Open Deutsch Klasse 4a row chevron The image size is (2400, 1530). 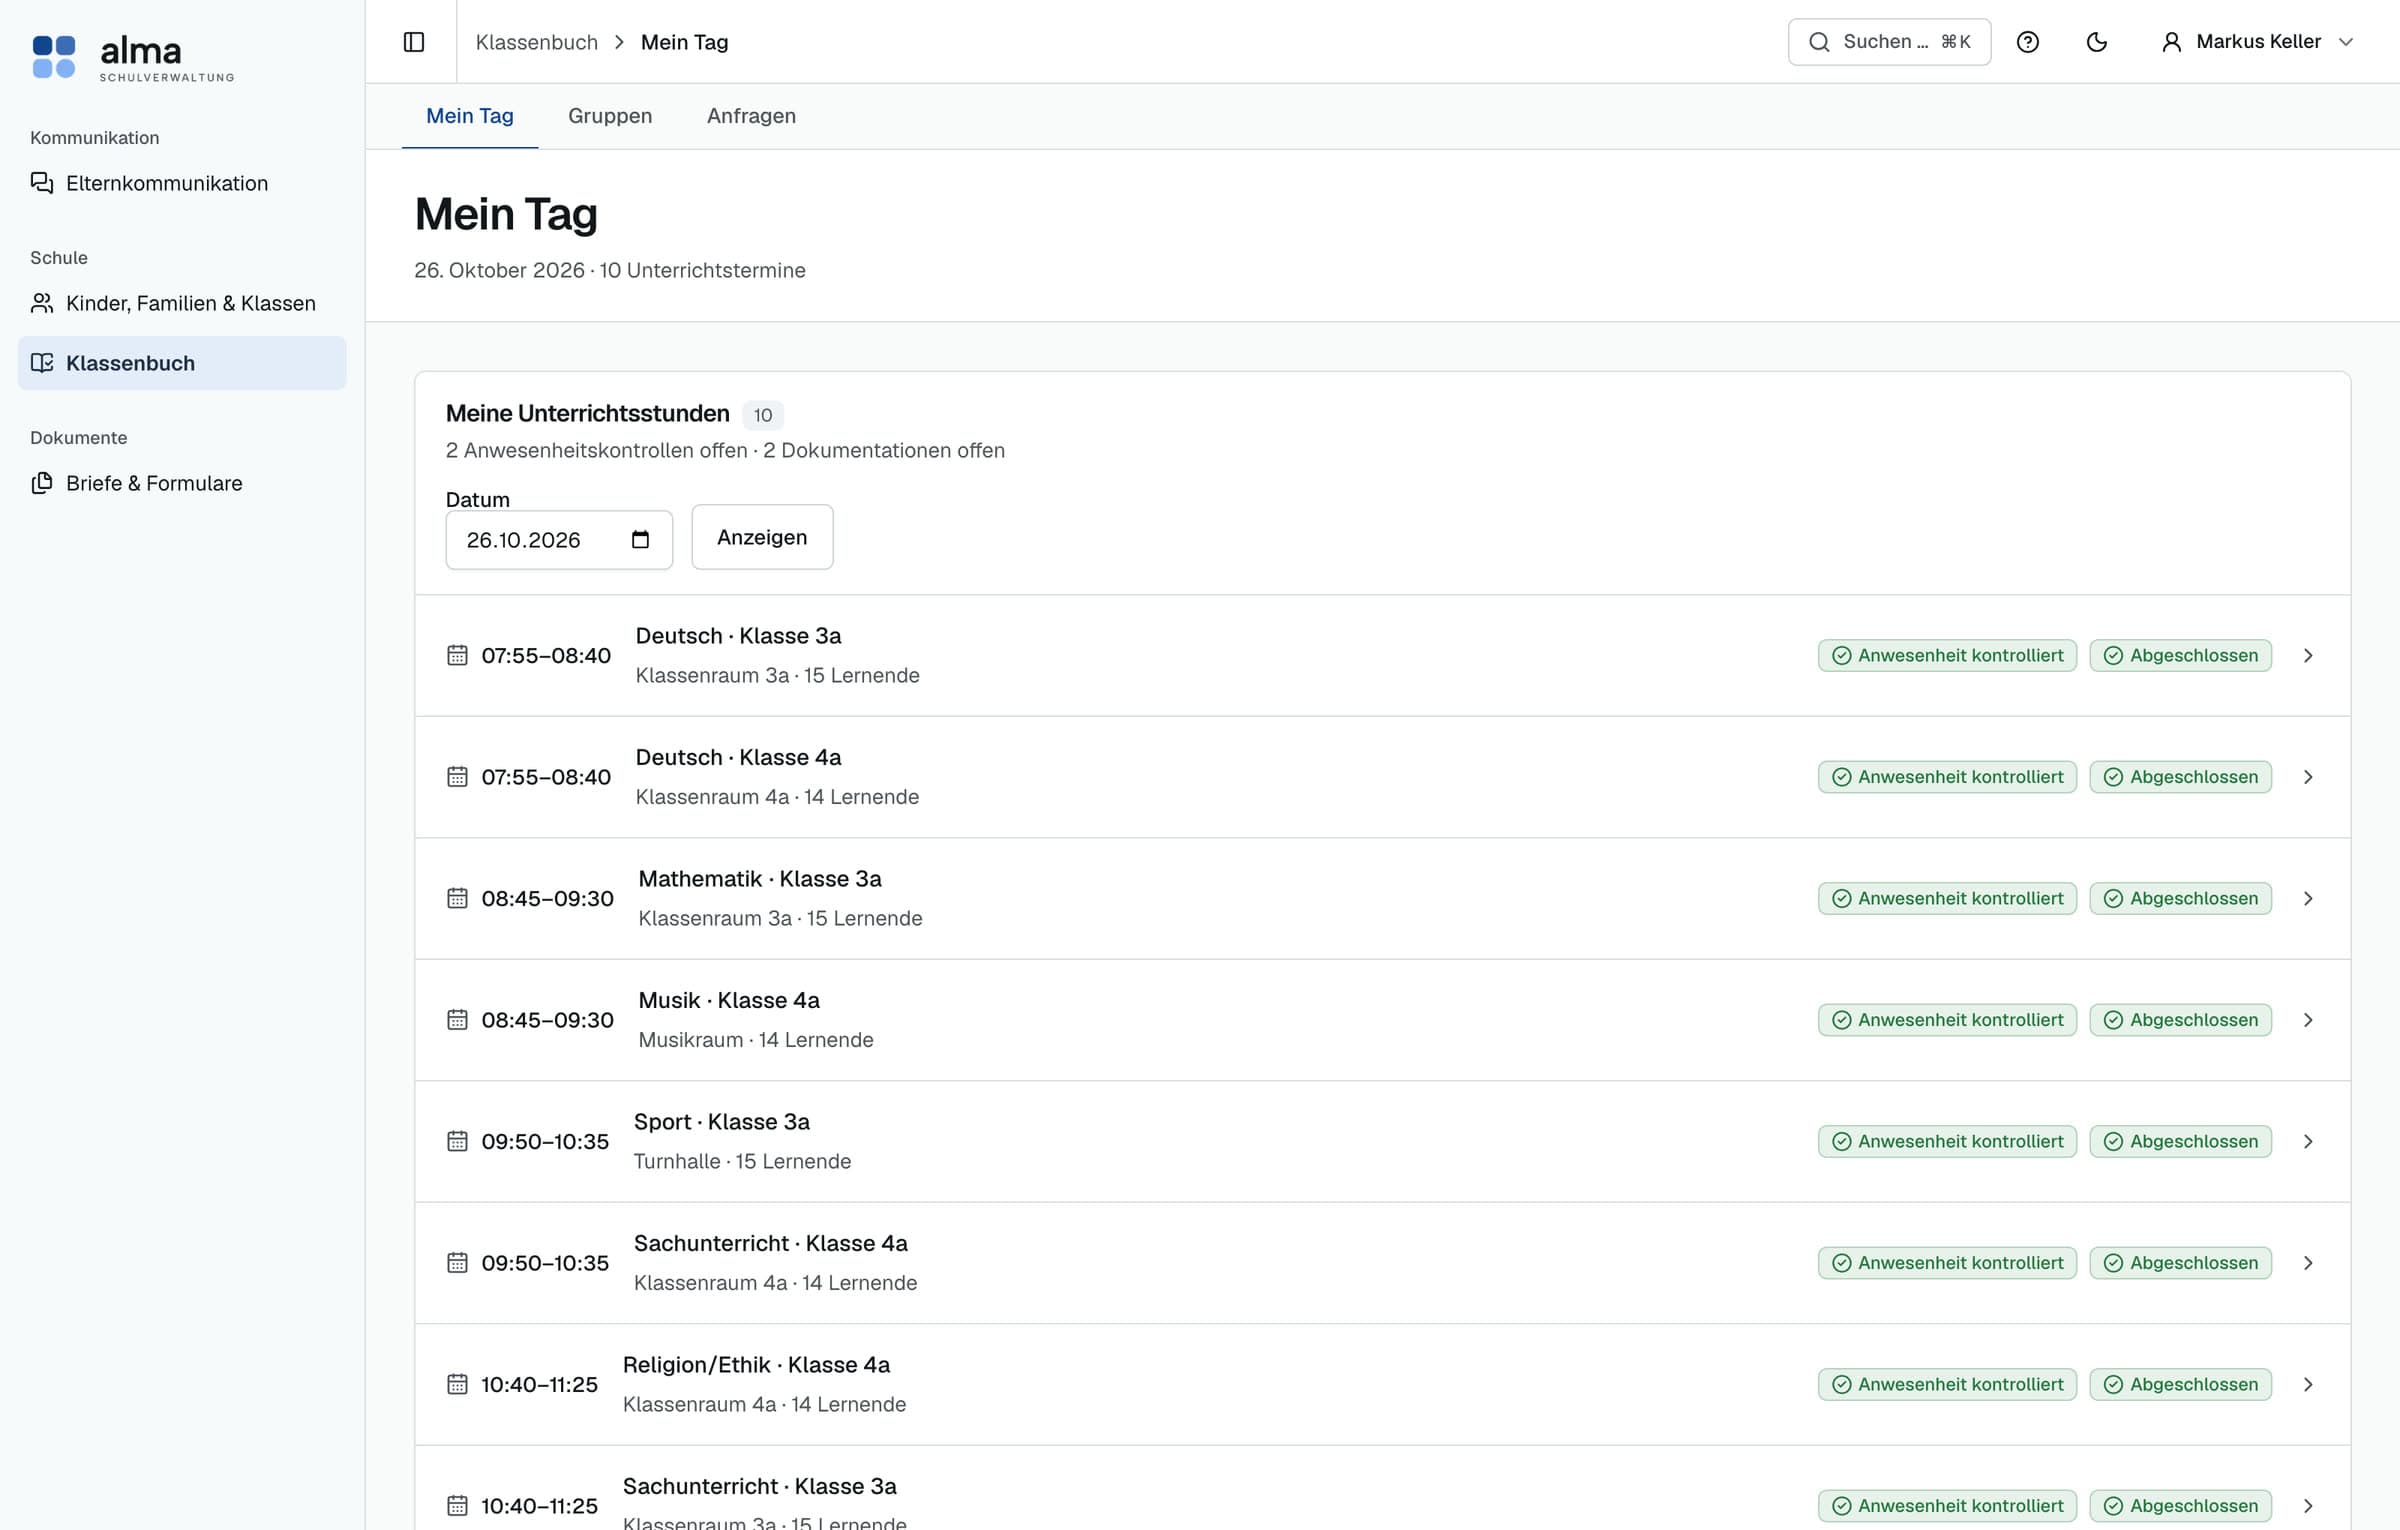(x=2308, y=777)
